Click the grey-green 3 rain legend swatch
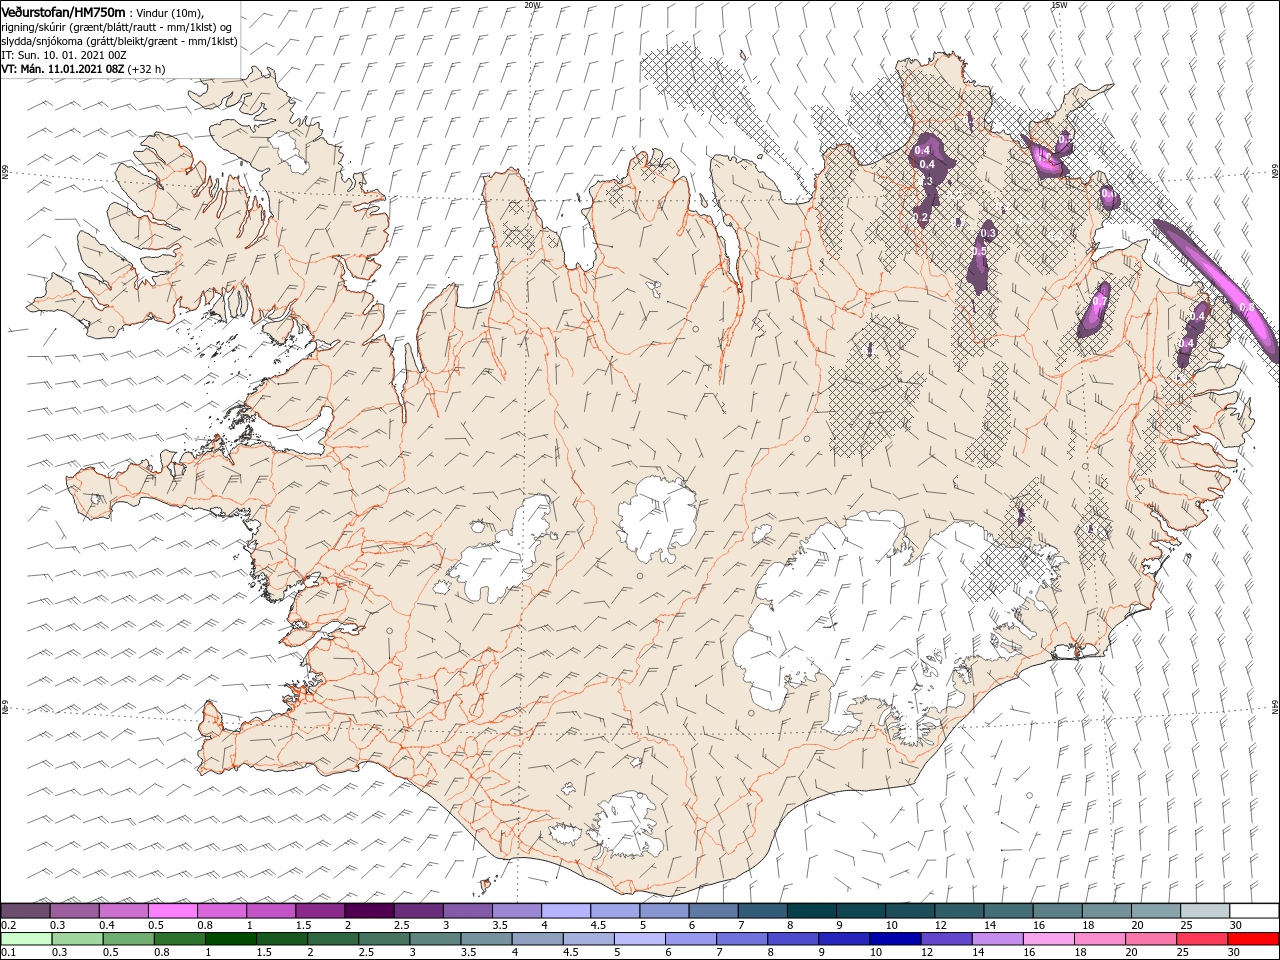The height and width of the screenshot is (960, 1280). coord(435,939)
